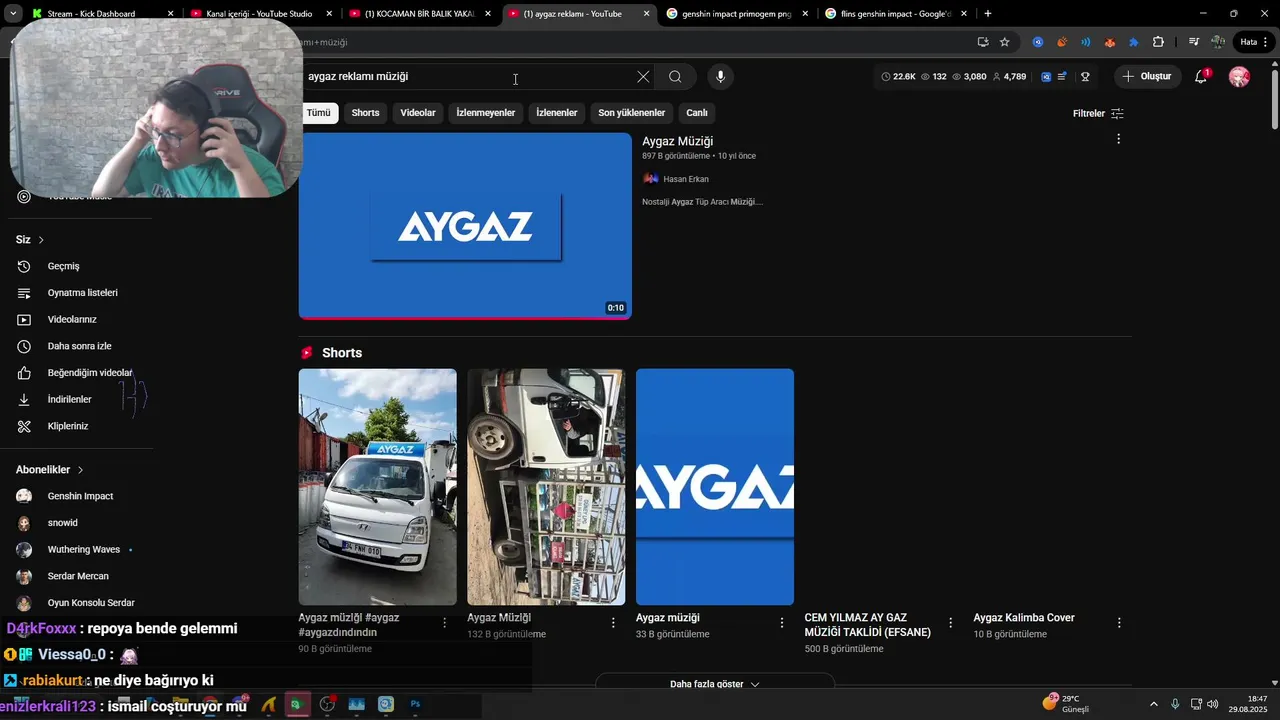Viewport: 1280px width, 720px height.
Task: Open CEM YILMAZ AY GAZ MÜZİĞİ TAKLİDİ short
Action: [868, 625]
